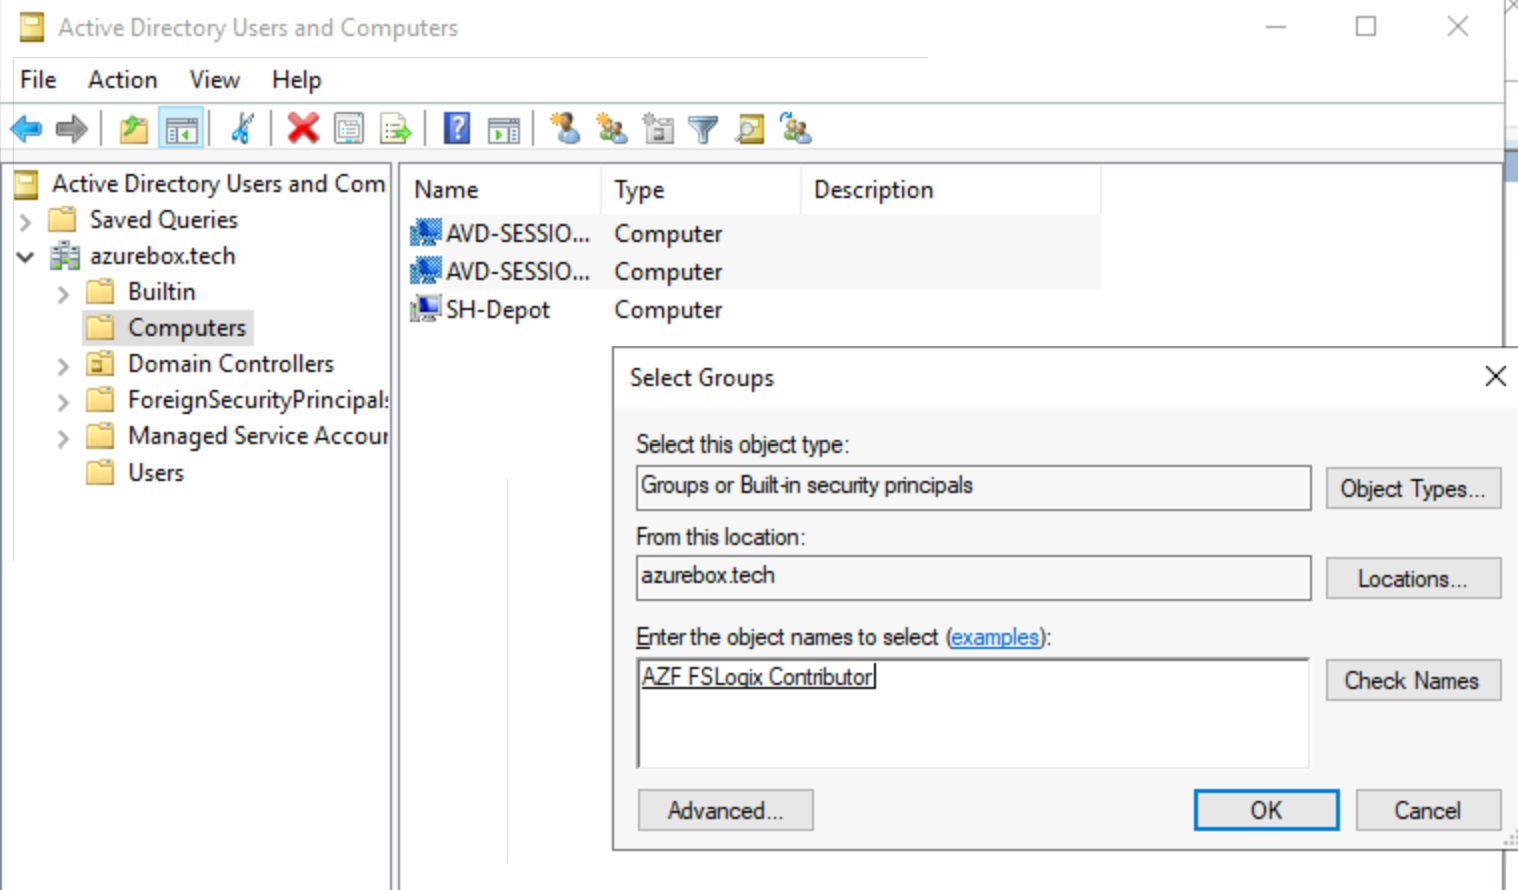
Task: Click the Export List toolbar icon
Action: [x=396, y=129]
